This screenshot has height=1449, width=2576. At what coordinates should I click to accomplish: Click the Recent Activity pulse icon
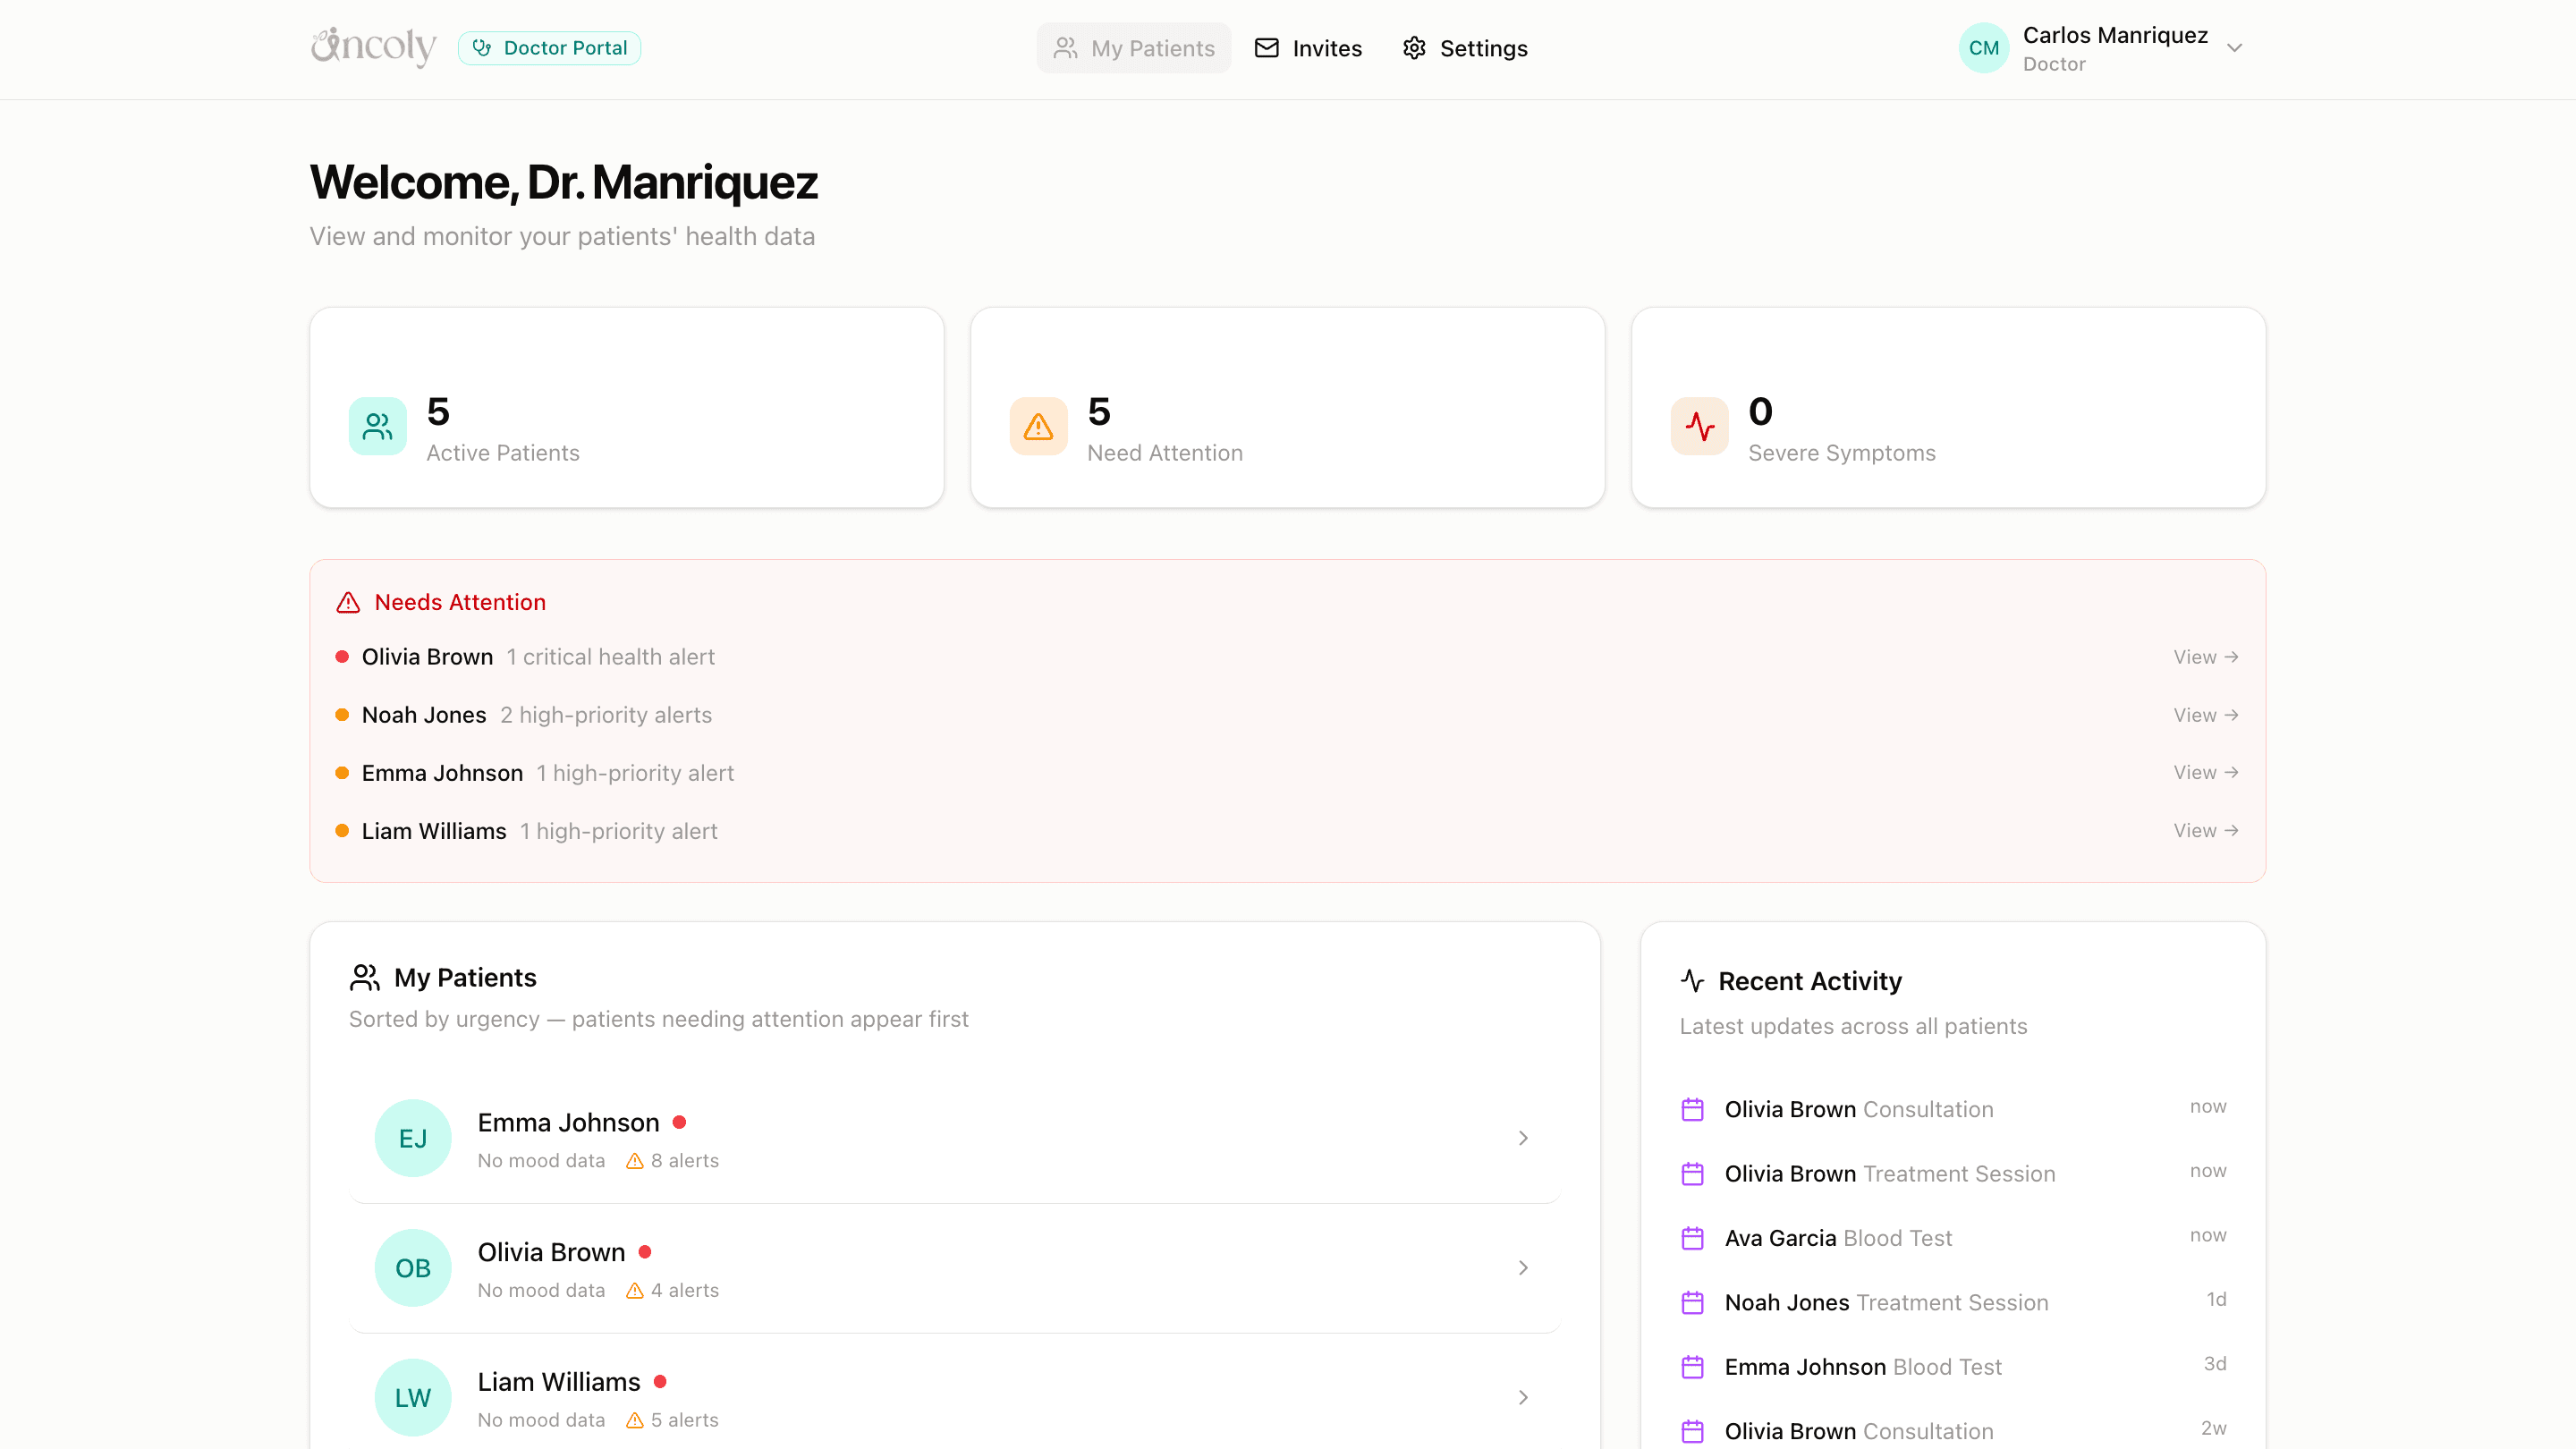click(1692, 980)
